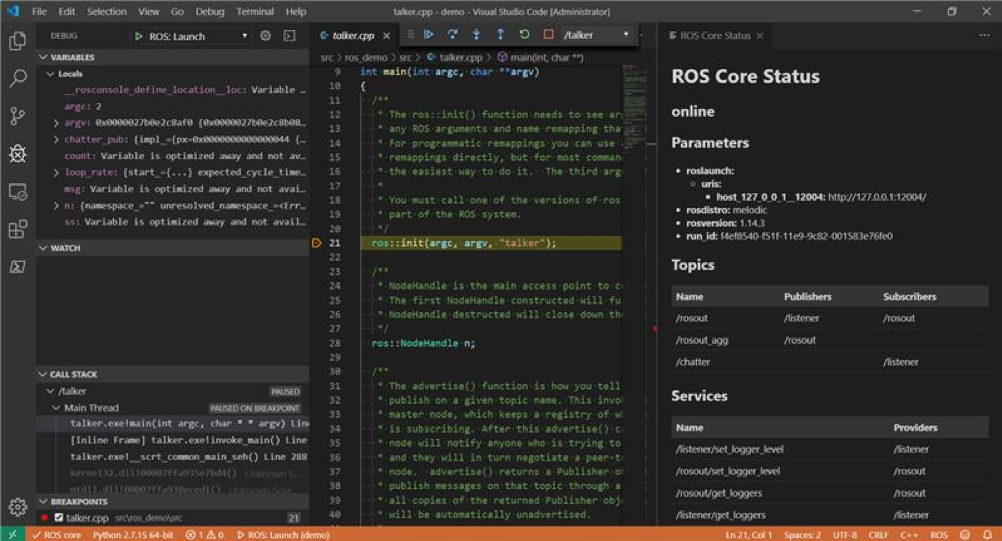Expand the argv variable

56,123
